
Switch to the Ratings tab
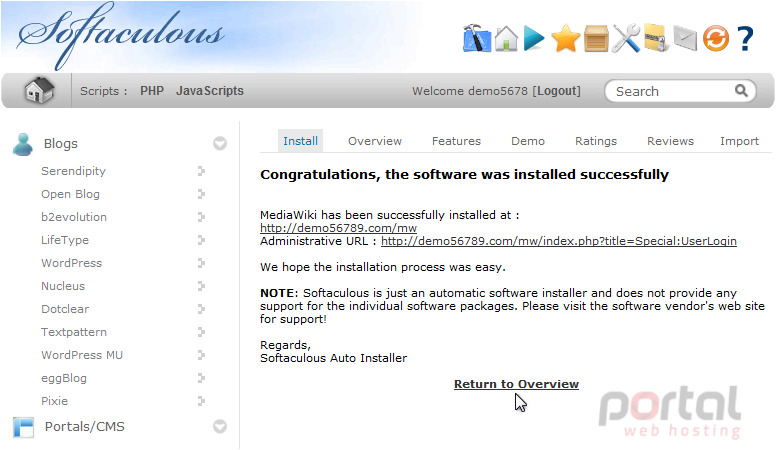(596, 141)
